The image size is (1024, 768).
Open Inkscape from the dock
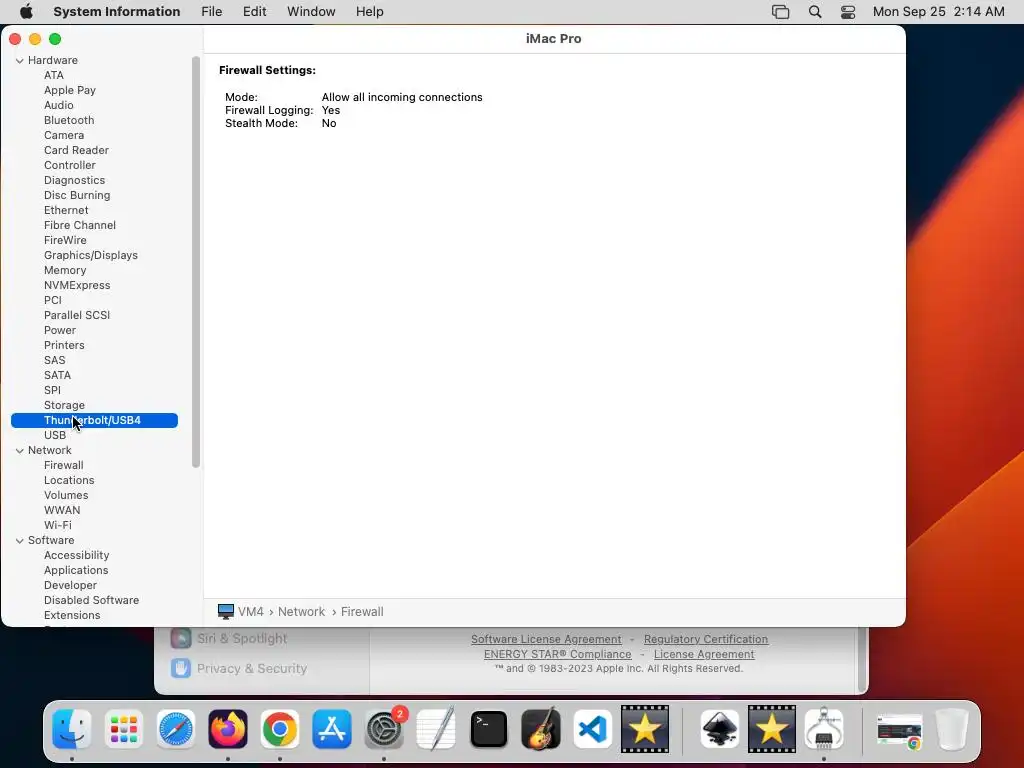click(x=720, y=729)
